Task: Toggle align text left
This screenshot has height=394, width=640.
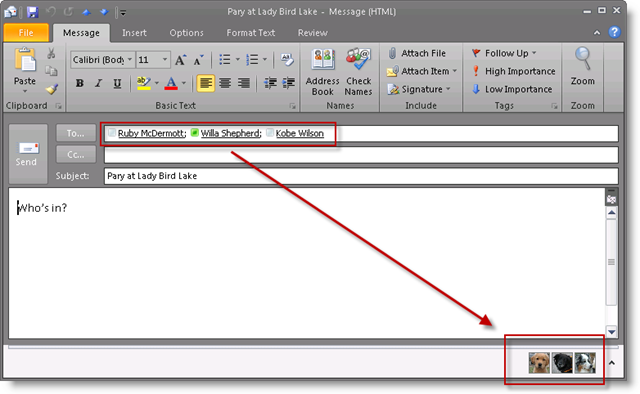Action: click(x=206, y=83)
